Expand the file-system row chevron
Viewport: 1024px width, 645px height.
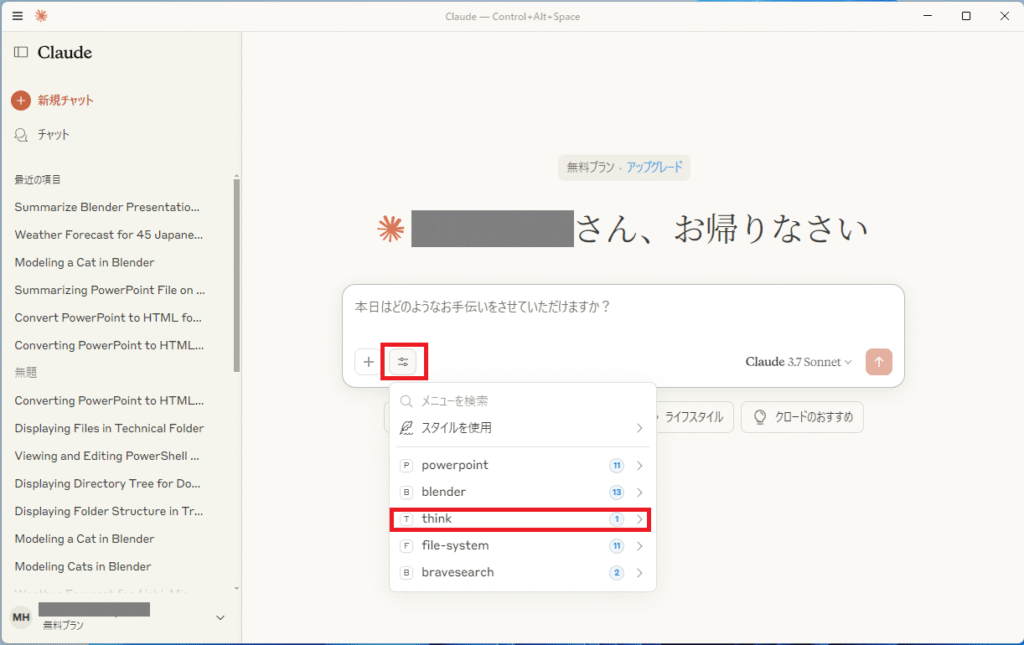pos(639,546)
